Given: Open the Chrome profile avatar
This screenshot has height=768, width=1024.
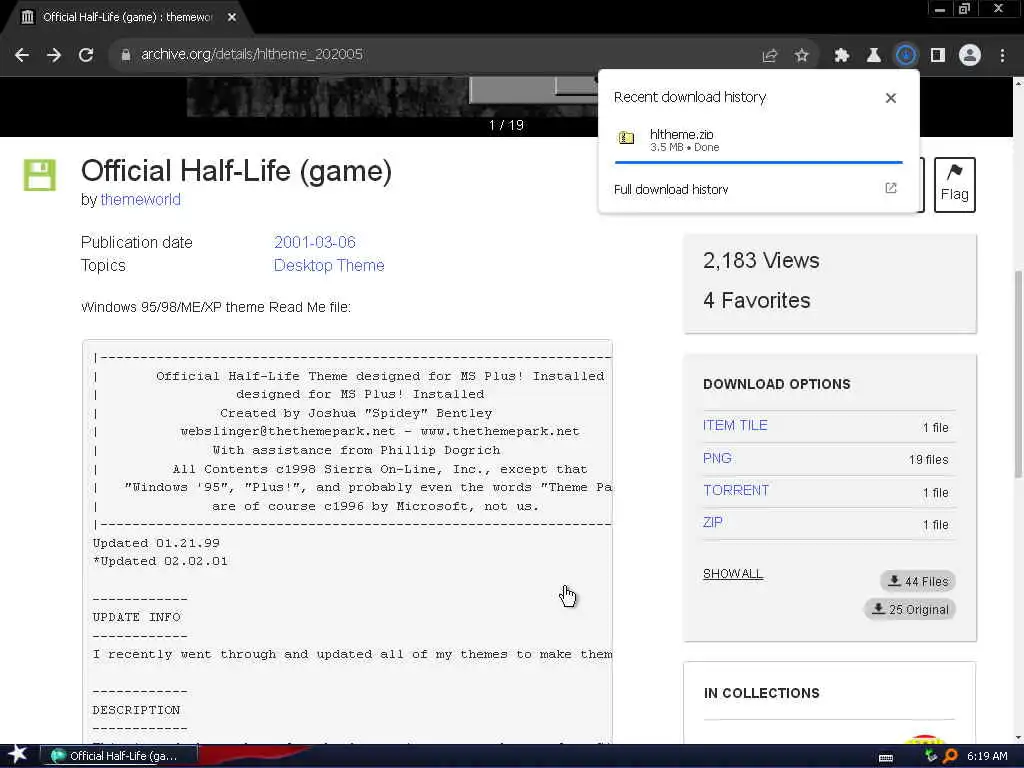Looking at the screenshot, I should 970,56.
